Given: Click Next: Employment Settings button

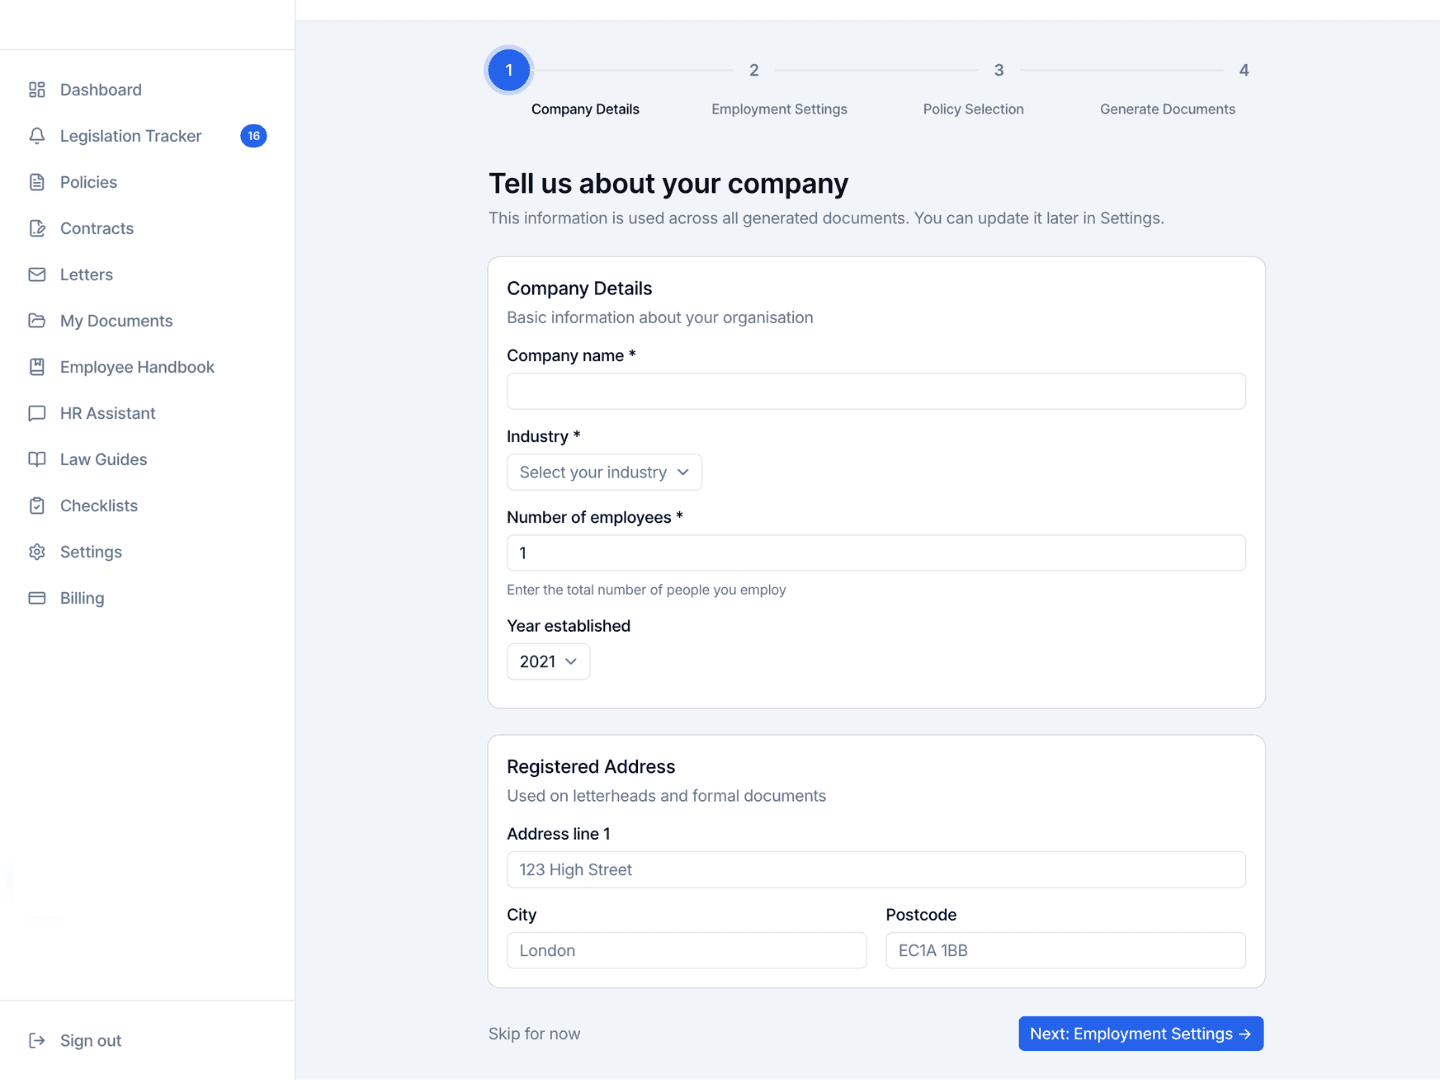Looking at the screenshot, I should (x=1139, y=1033).
